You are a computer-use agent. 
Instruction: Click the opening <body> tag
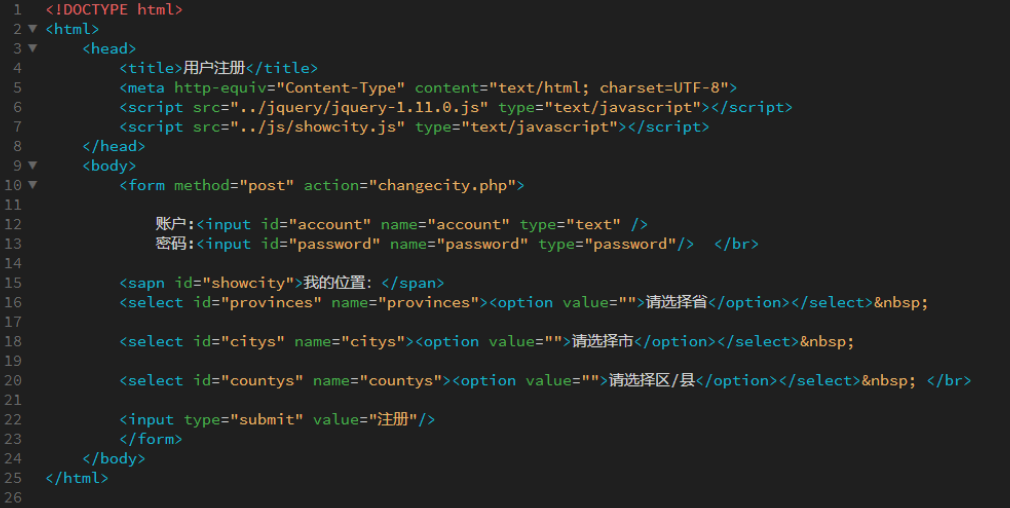click(110, 165)
